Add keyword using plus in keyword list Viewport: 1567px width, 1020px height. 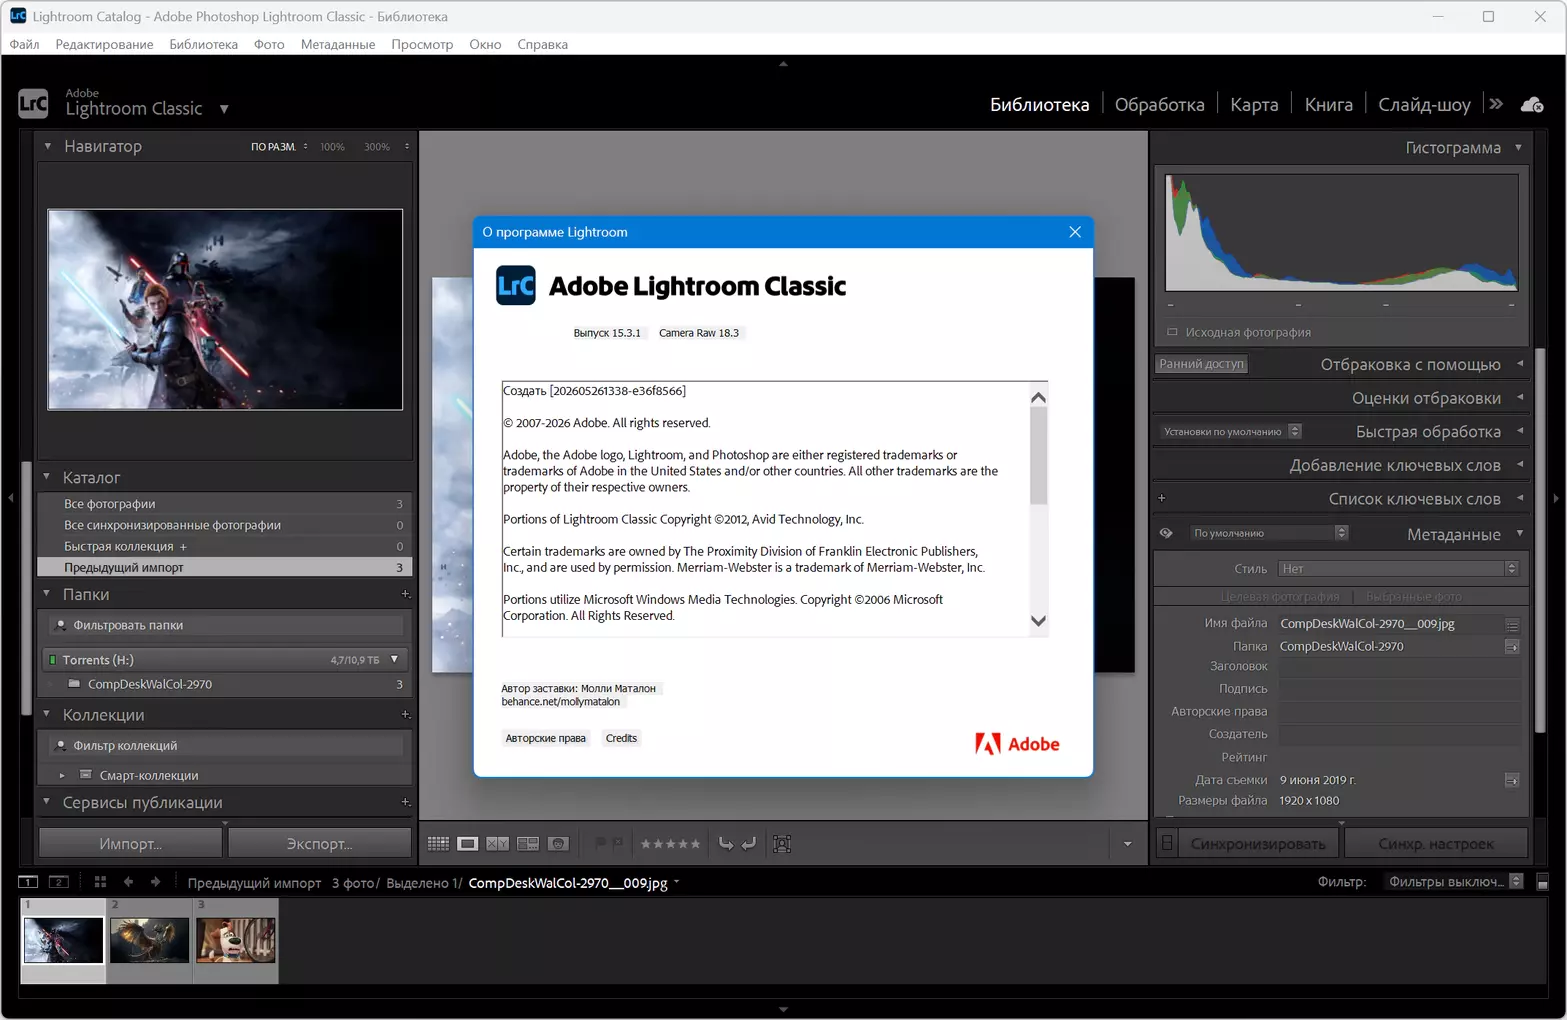(x=1162, y=498)
